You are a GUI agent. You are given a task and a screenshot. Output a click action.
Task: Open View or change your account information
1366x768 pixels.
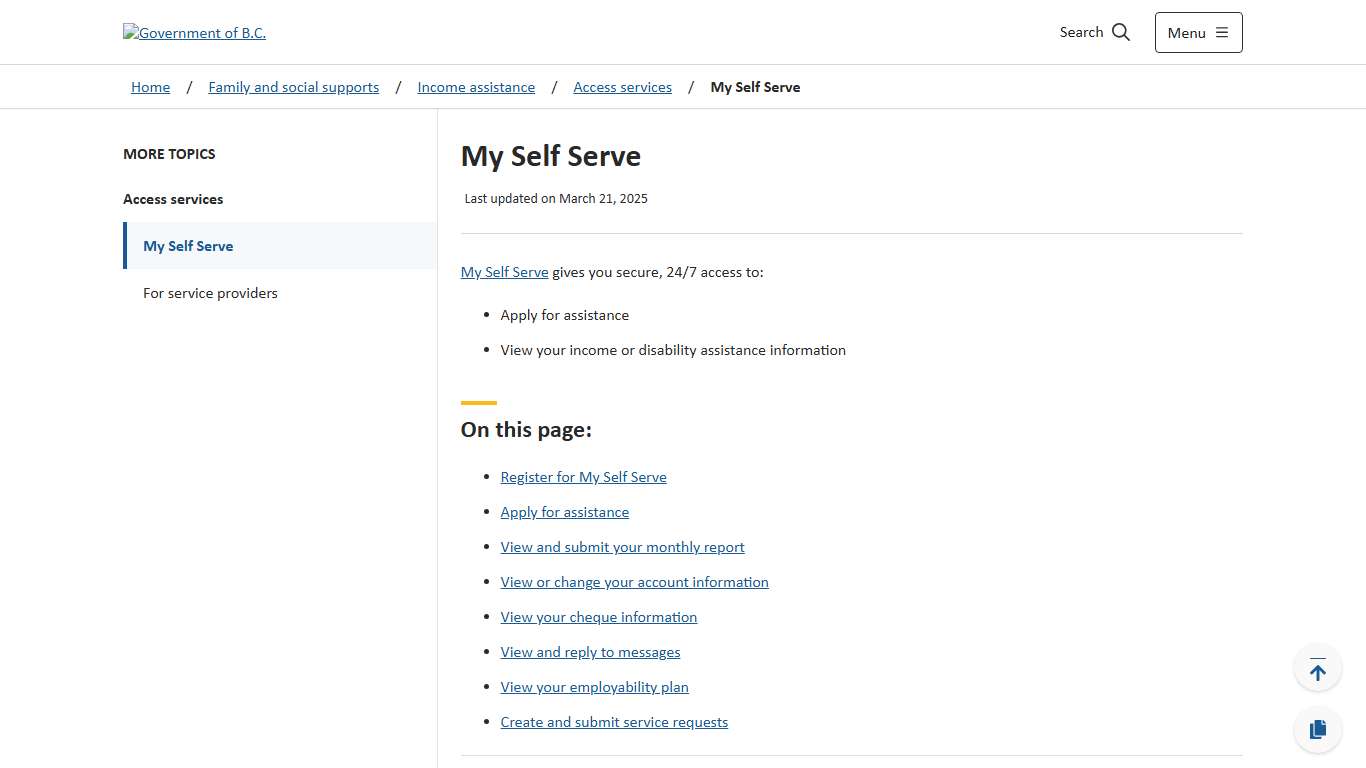634,582
